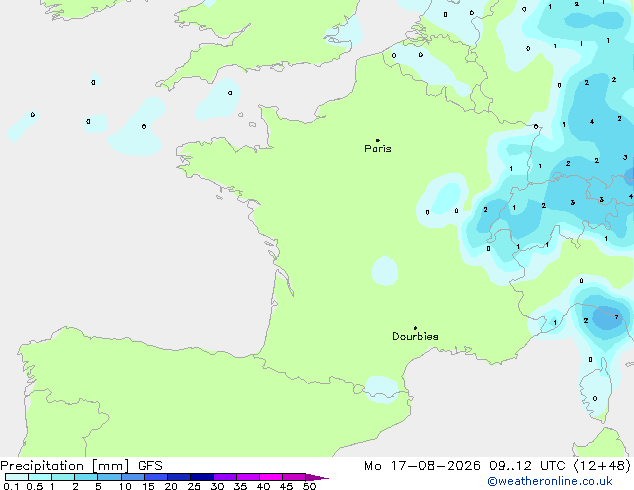Click the '09..12 UTC' time text

tap(527, 466)
